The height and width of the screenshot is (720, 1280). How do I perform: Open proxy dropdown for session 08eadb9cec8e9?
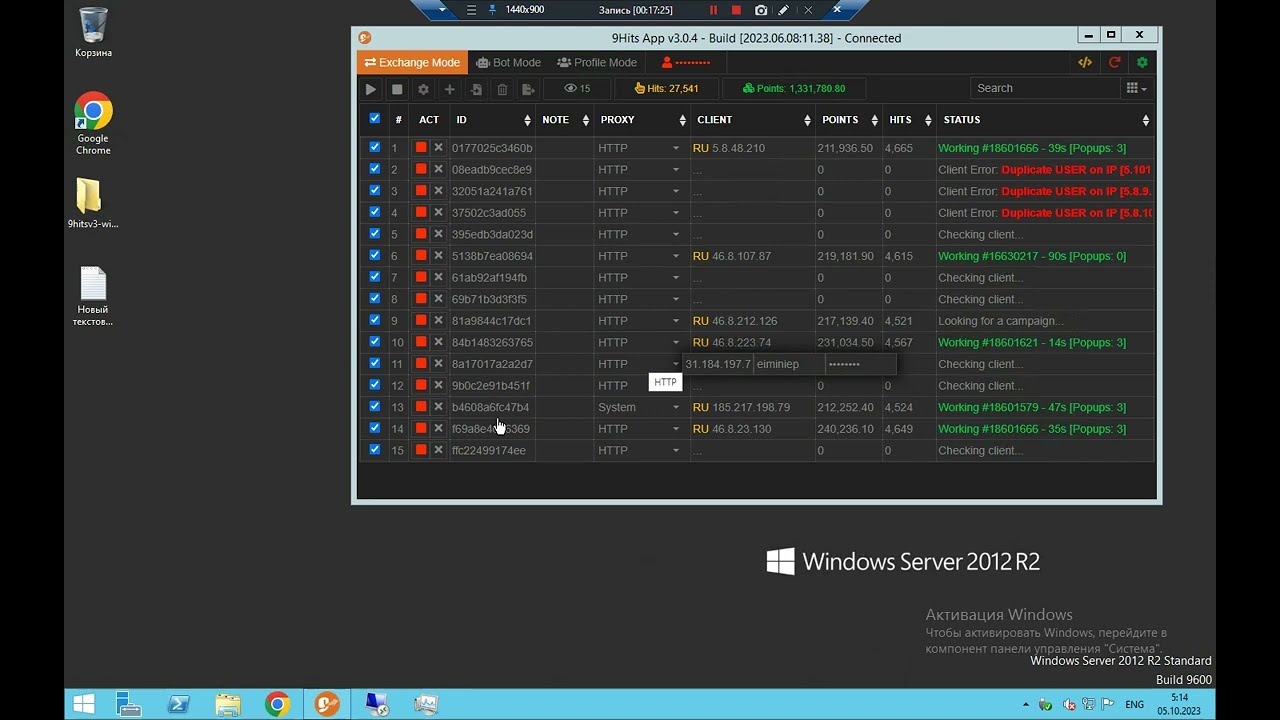[x=639, y=170]
